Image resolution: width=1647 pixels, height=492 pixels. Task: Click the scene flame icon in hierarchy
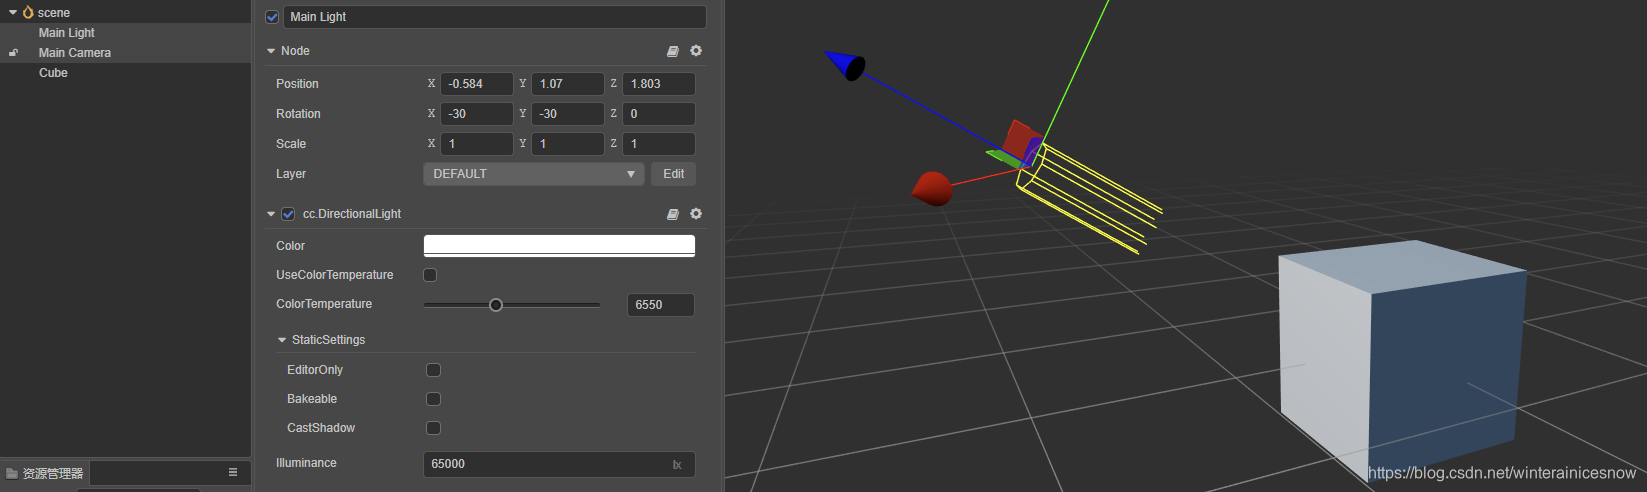coord(28,12)
